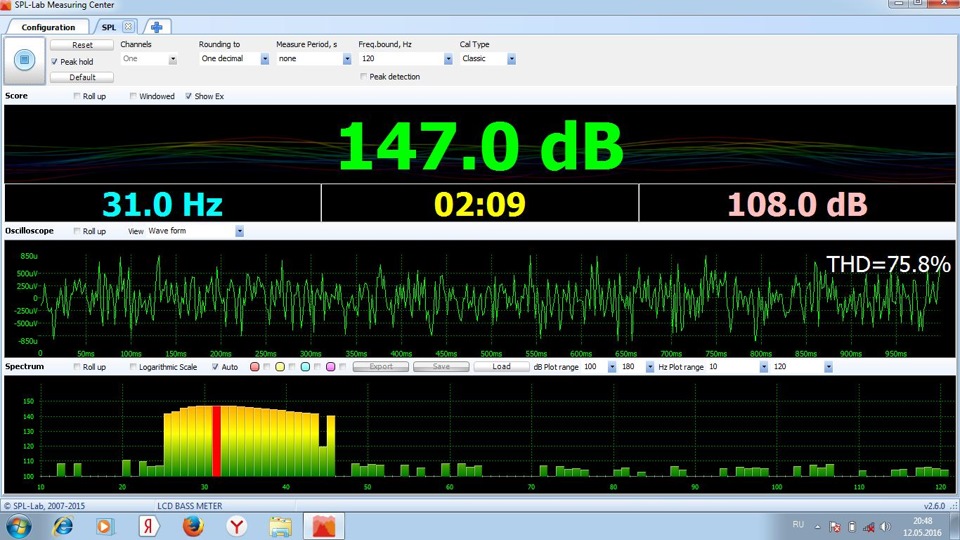The width and height of the screenshot is (960, 540).
Task: Open Windows Media Player from the taskbar
Action: click(x=105, y=524)
